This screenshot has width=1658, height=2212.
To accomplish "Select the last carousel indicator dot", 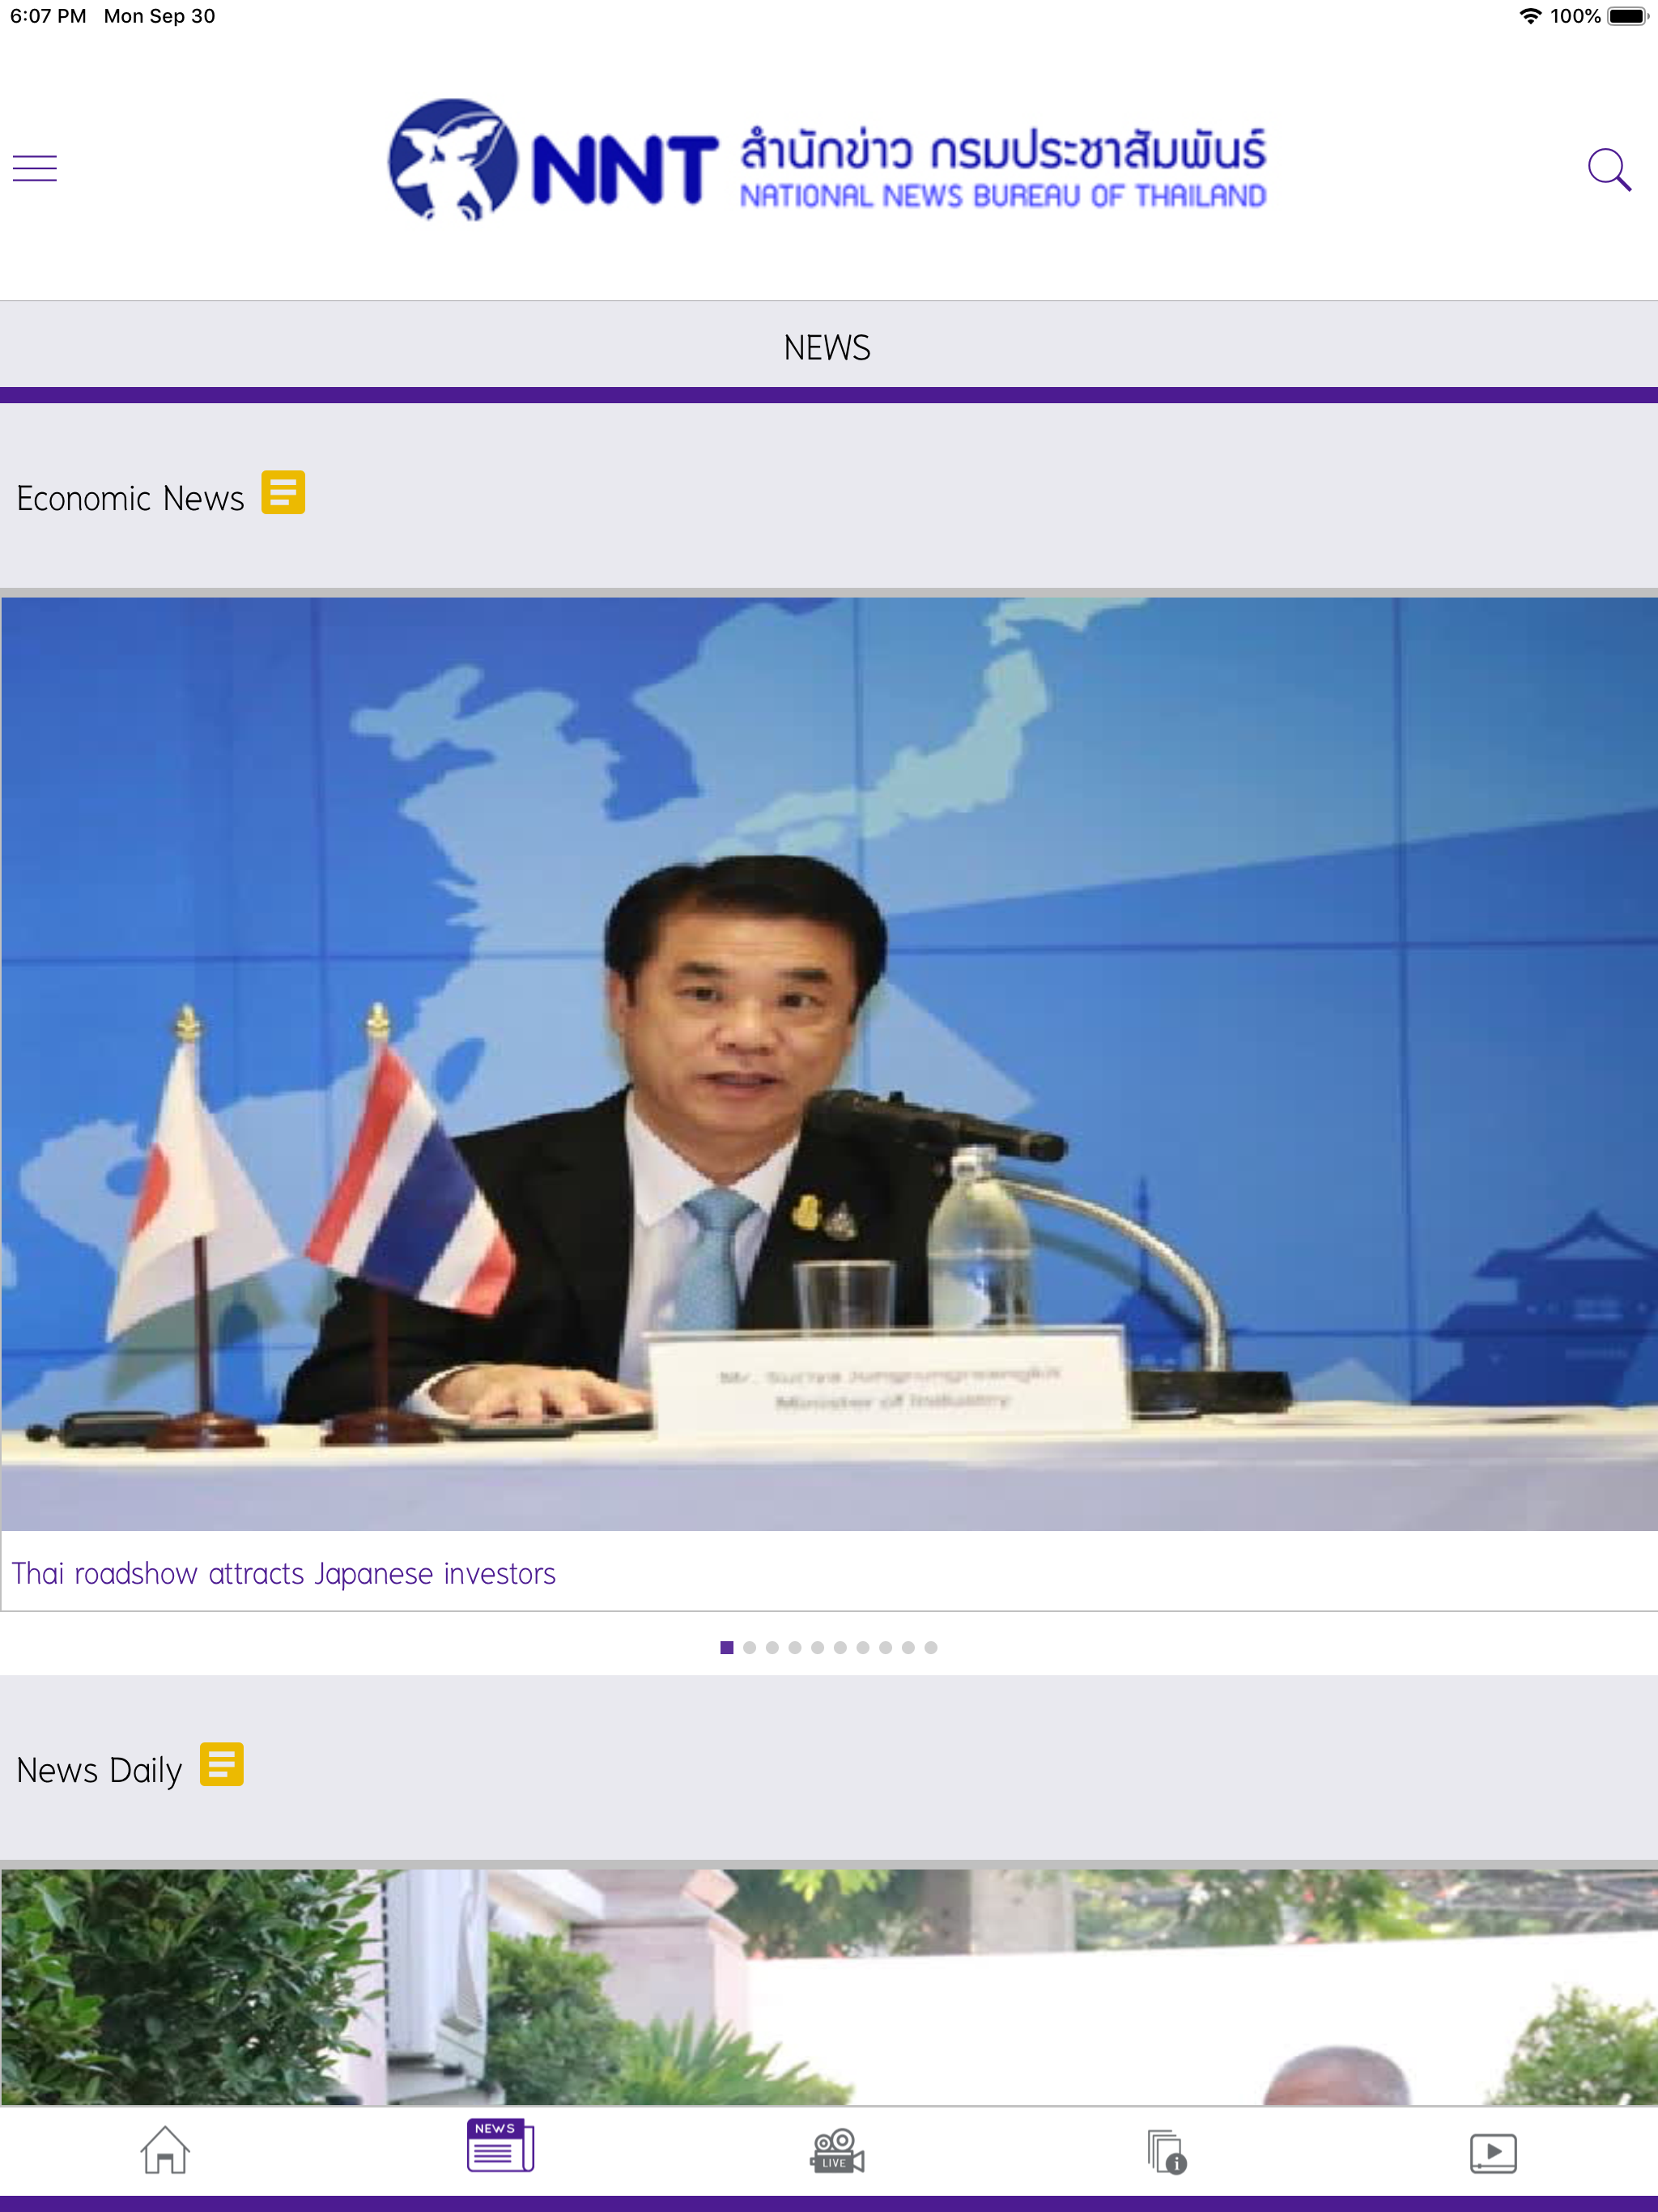I will click(932, 1647).
